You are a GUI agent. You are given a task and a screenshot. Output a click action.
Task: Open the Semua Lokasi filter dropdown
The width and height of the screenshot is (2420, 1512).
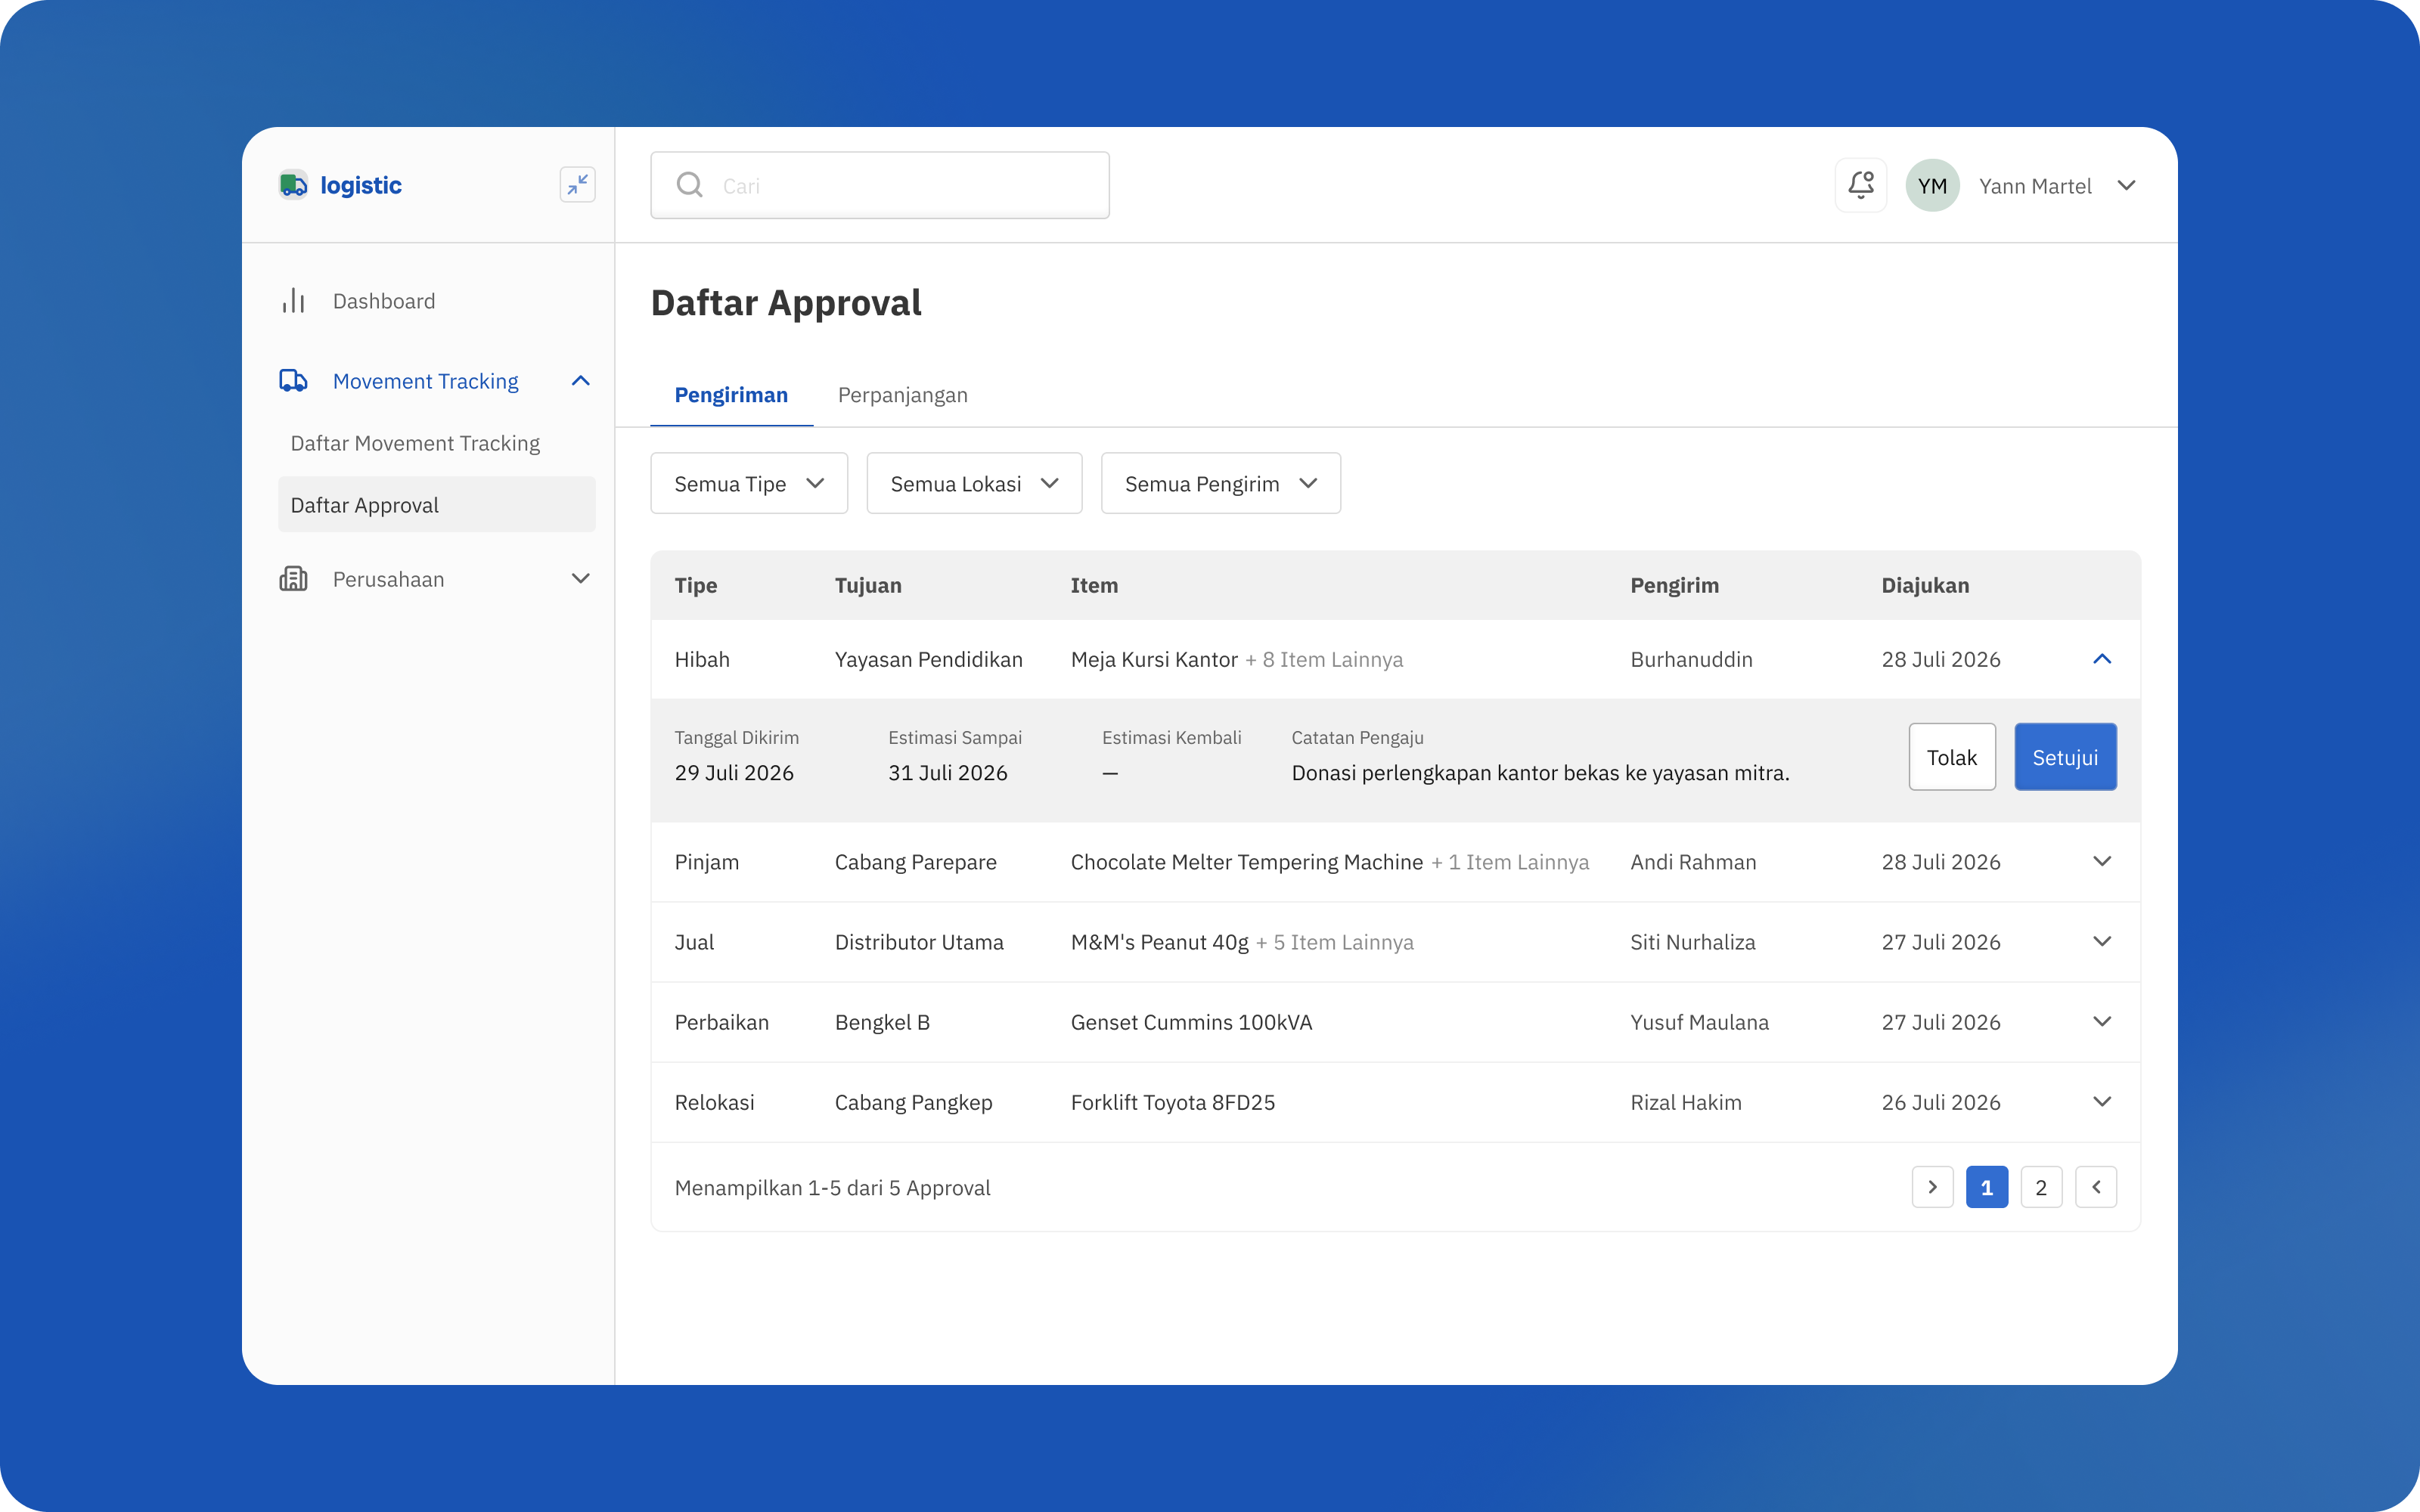click(974, 484)
